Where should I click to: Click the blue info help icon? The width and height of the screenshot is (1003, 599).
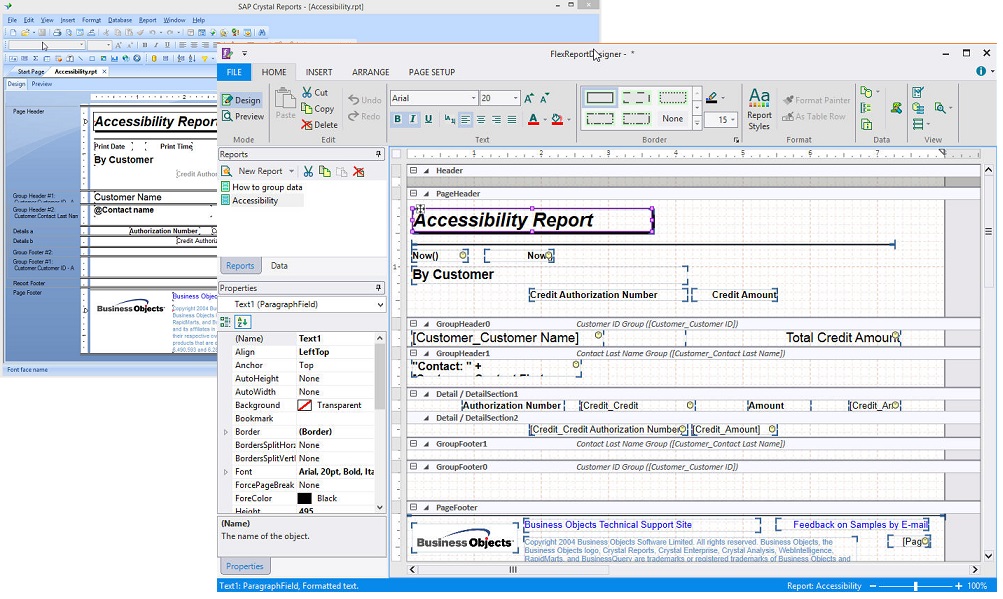pos(981,72)
